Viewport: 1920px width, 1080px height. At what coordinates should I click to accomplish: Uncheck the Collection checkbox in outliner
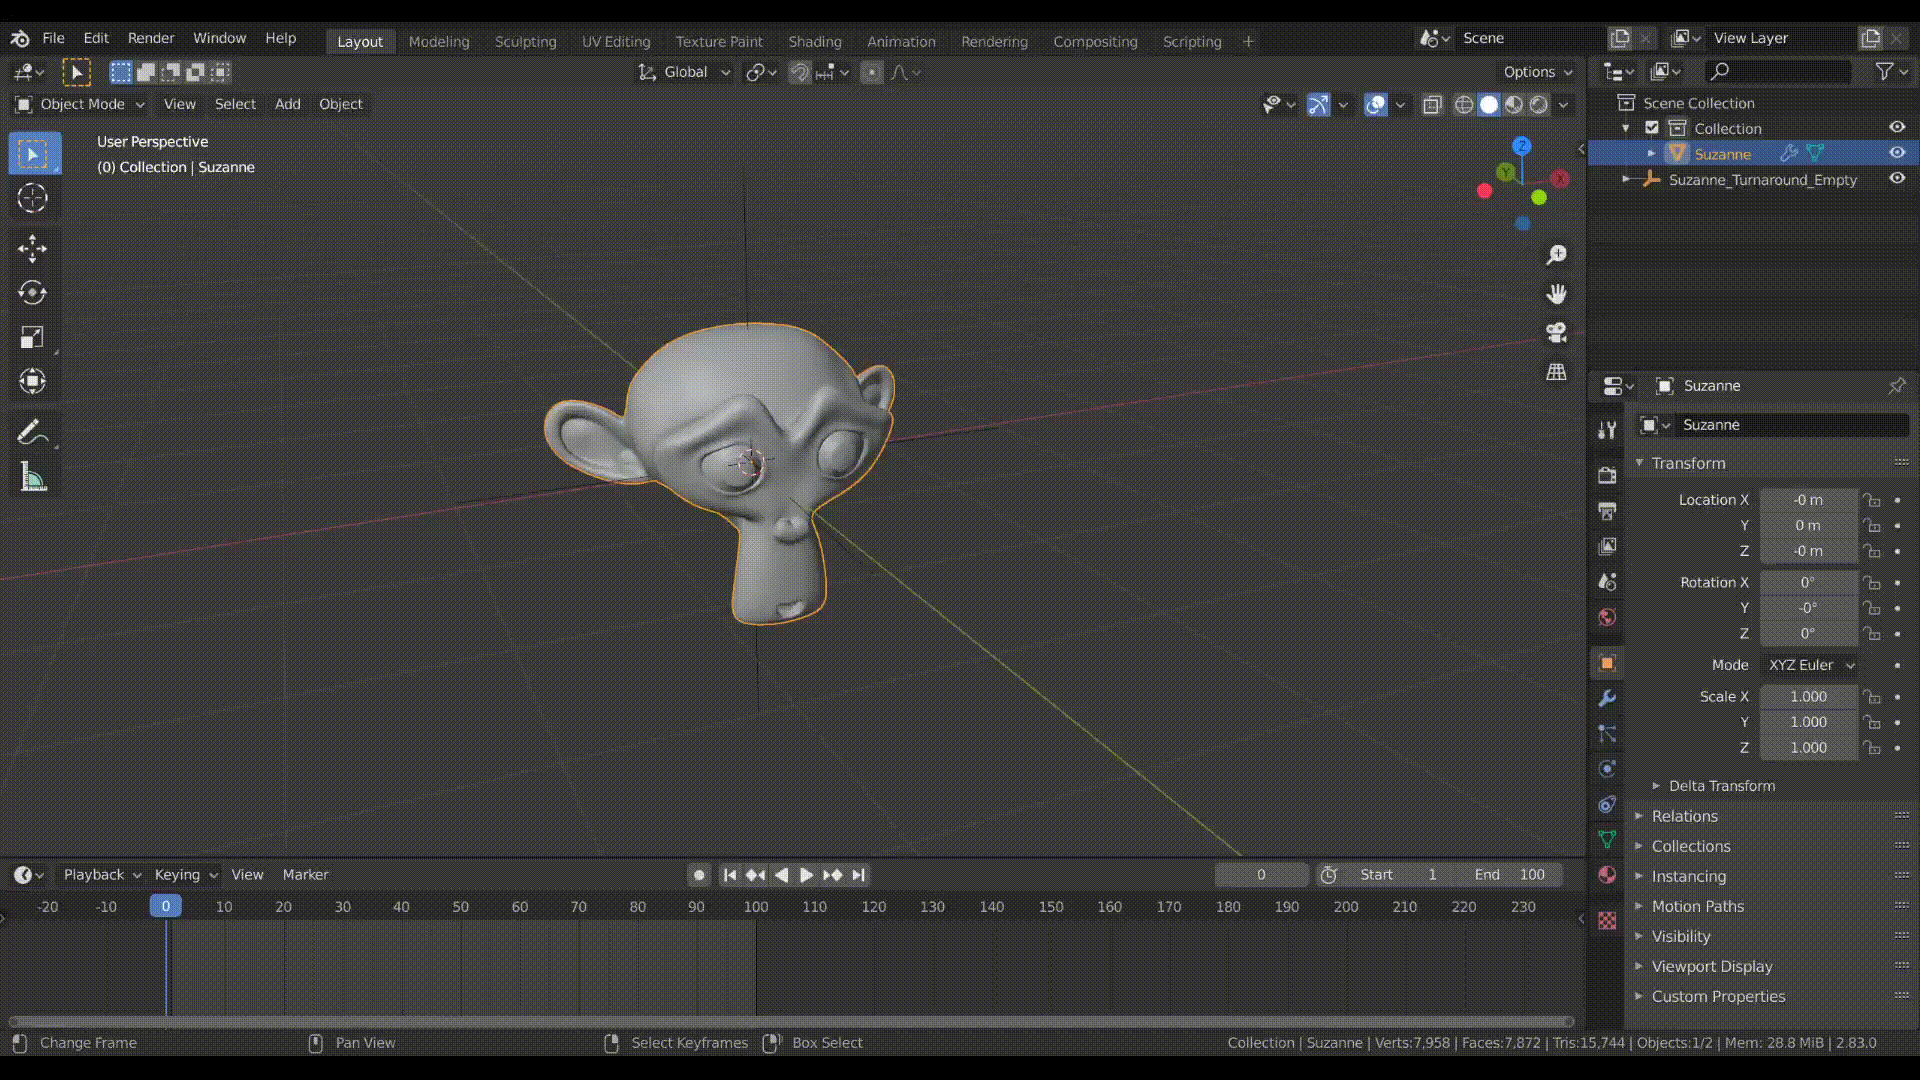[1651, 128]
